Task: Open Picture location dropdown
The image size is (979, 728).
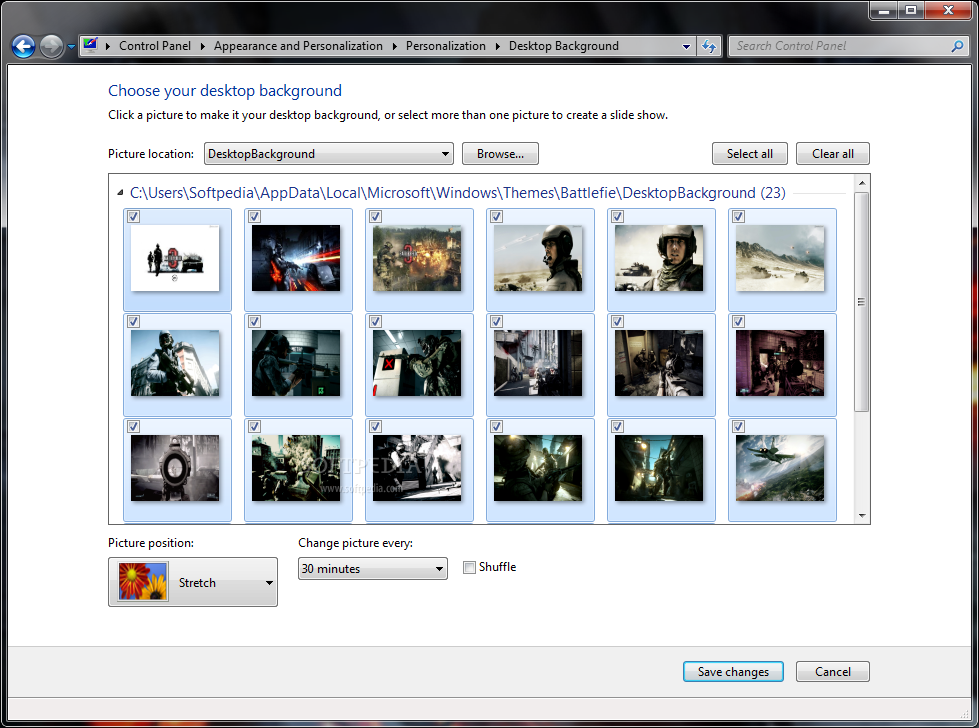Action: point(328,154)
